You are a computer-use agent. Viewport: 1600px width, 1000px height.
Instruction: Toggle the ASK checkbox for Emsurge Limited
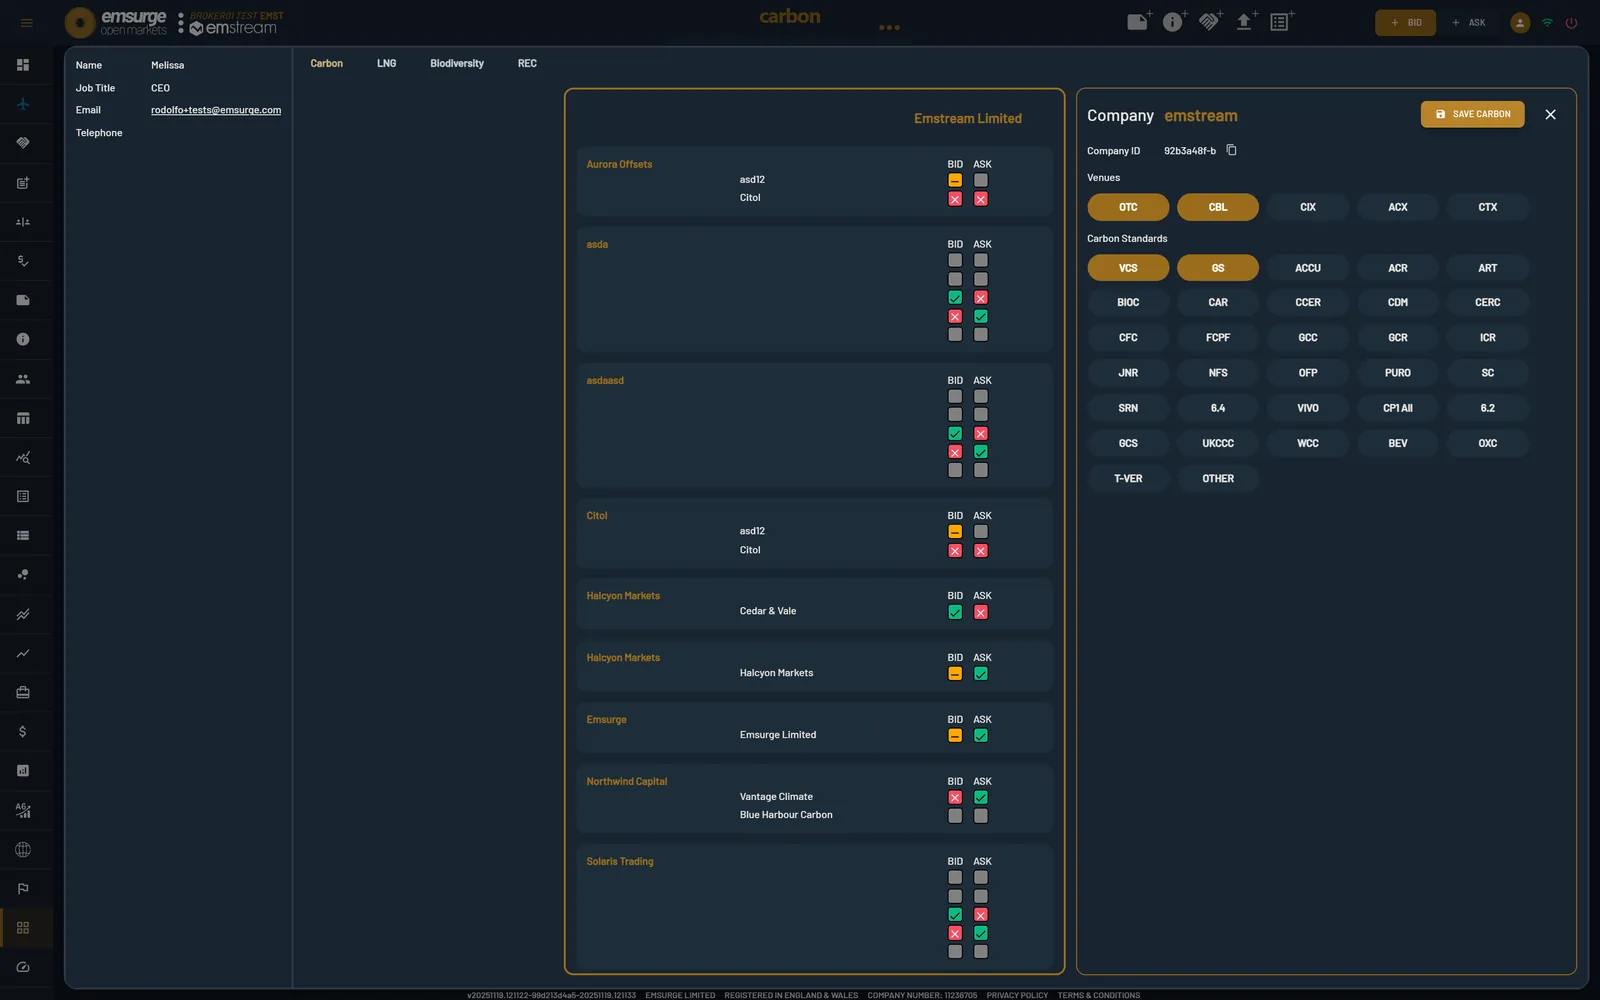pos(981,736)
